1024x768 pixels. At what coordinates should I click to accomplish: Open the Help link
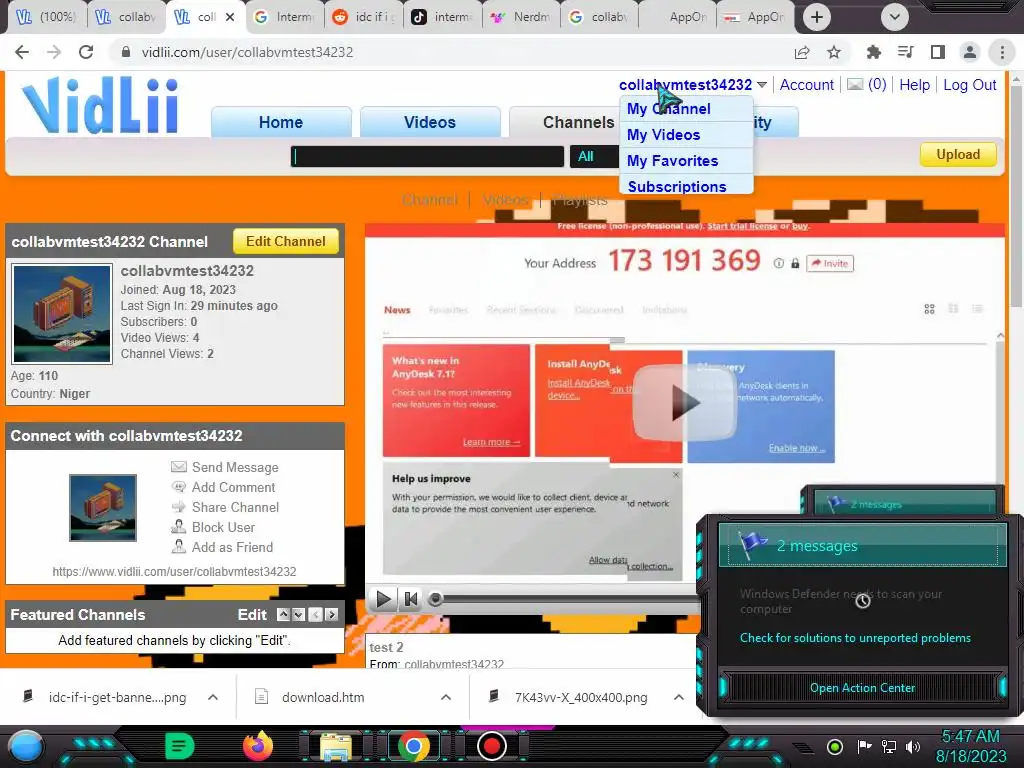914,85
